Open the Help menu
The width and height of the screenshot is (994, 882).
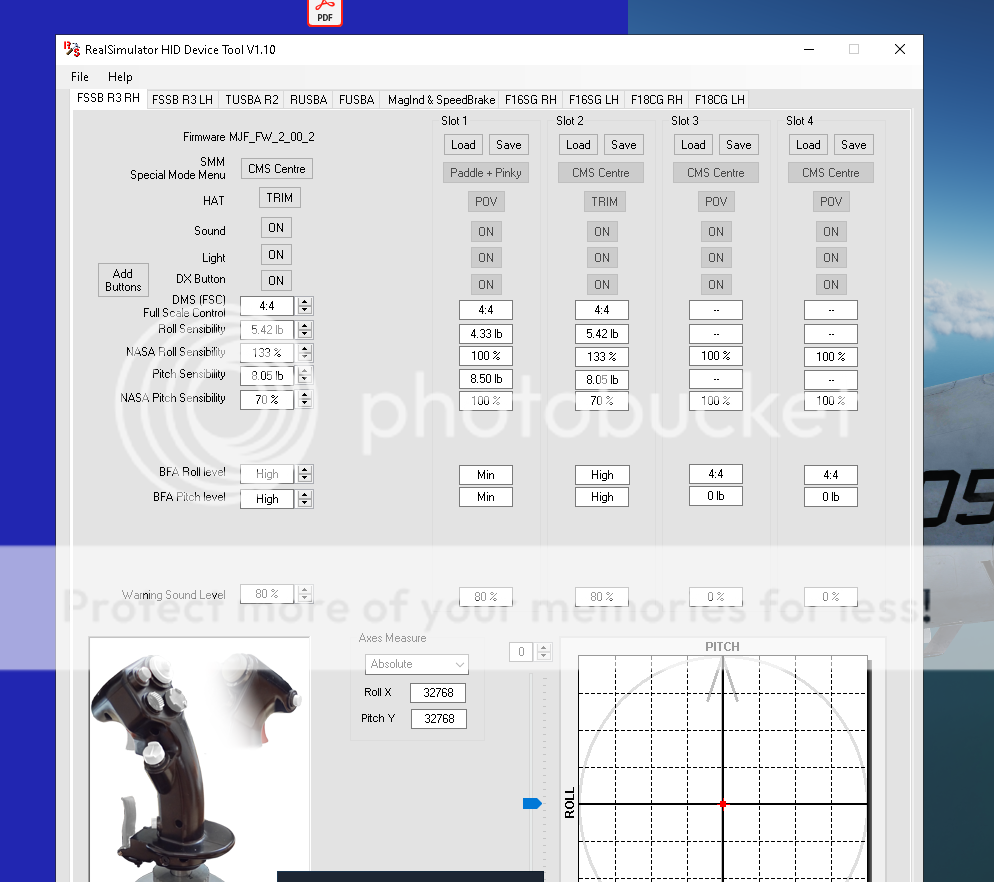click(x=120, y=77)
